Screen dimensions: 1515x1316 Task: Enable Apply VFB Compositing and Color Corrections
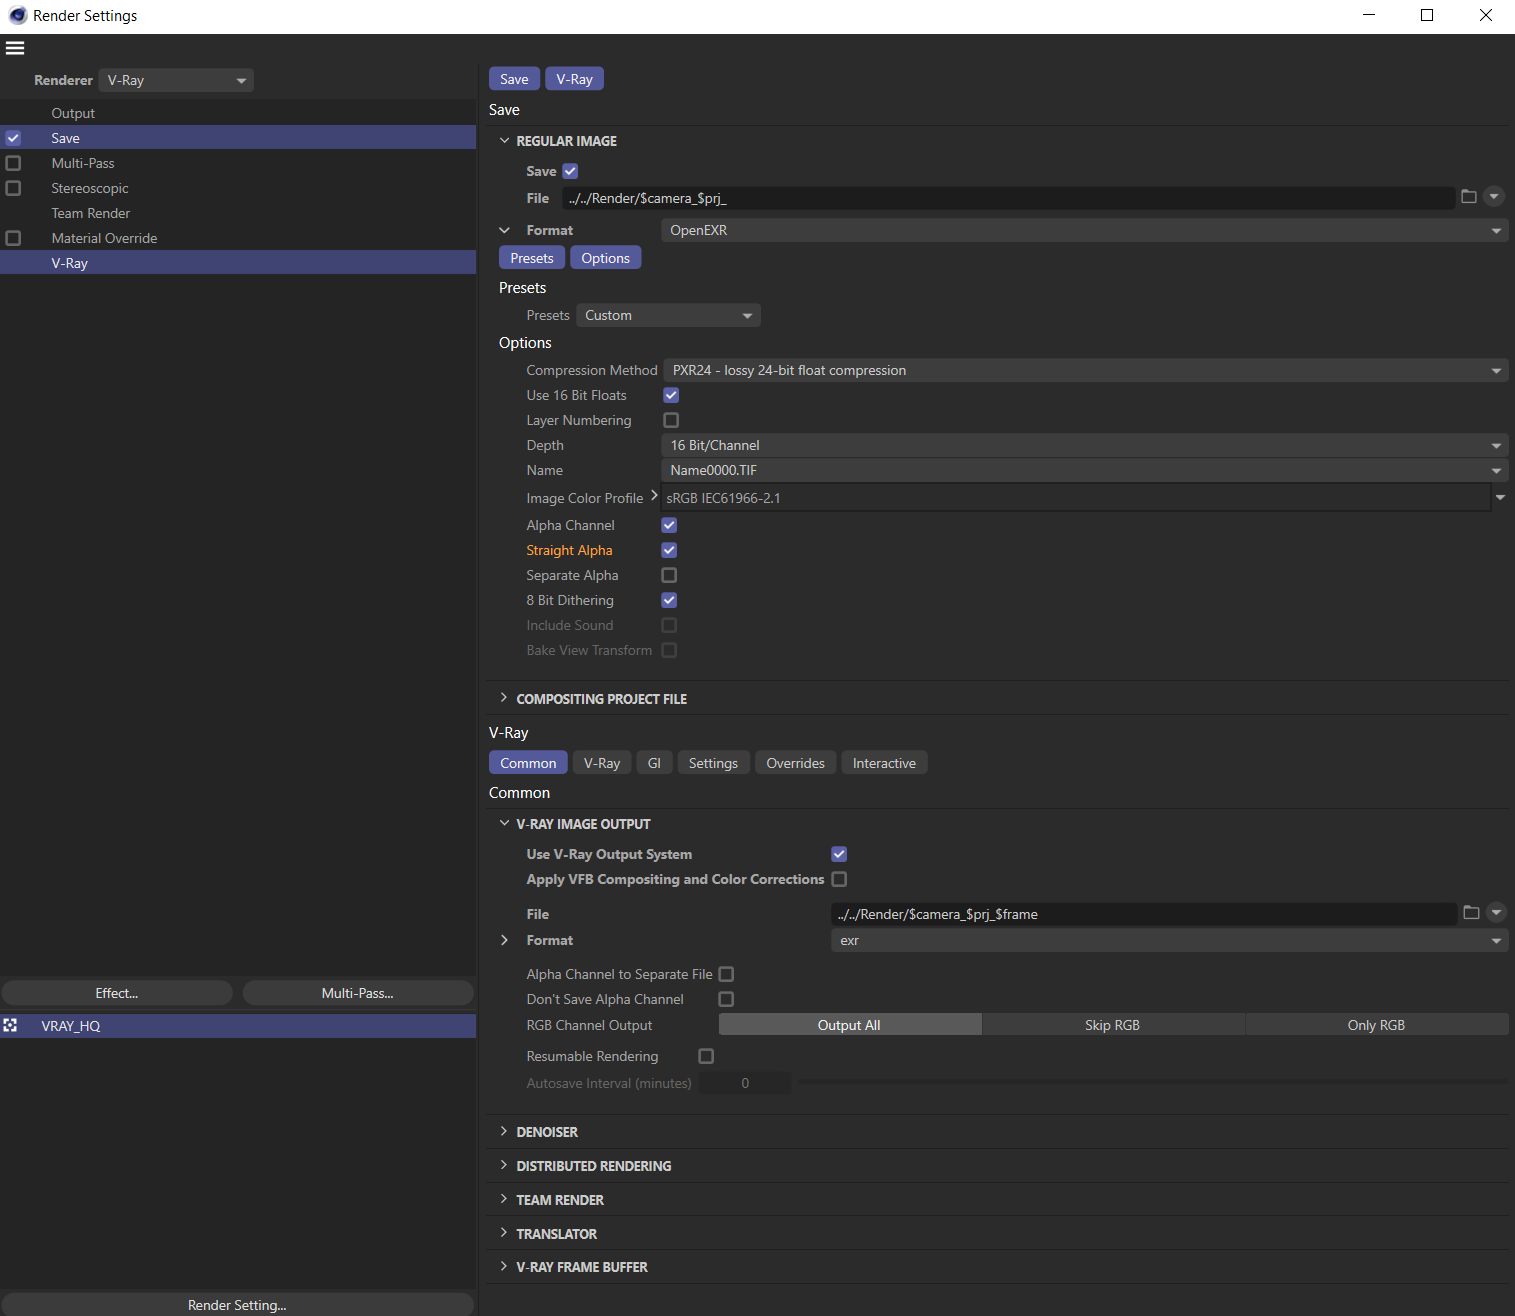tap(839, 879)
